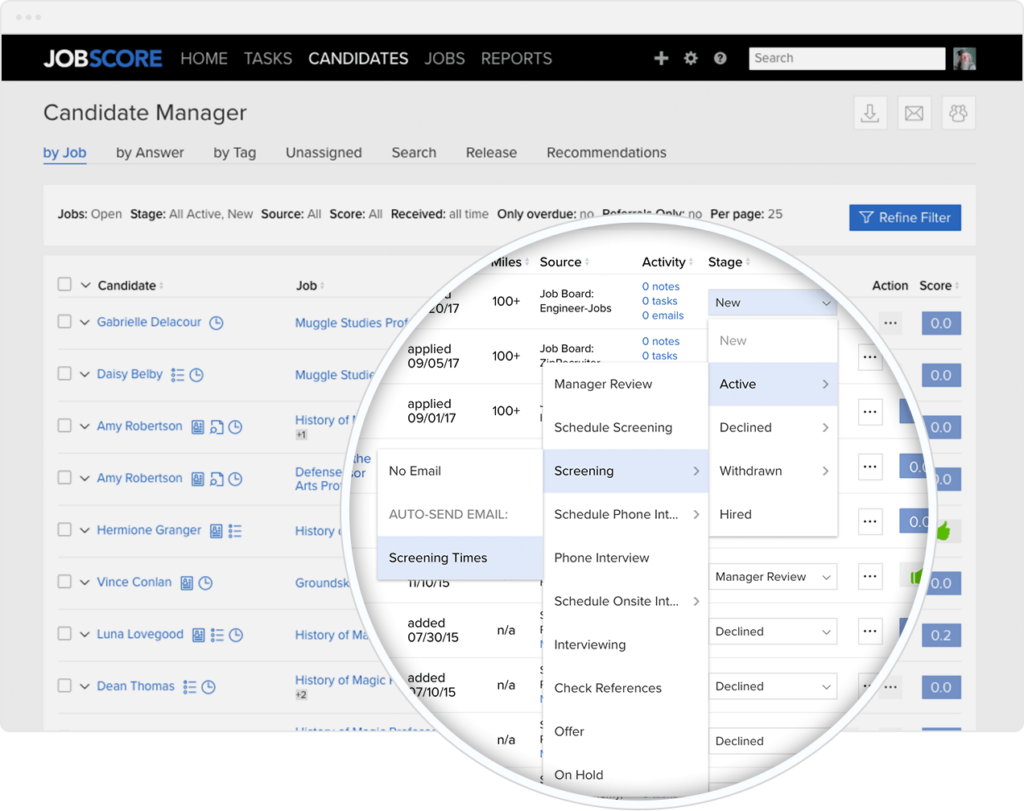The width and height of the screenshot is (1024, 811).
Task: Open settings via the gear icon
Action: click(690, 58)
